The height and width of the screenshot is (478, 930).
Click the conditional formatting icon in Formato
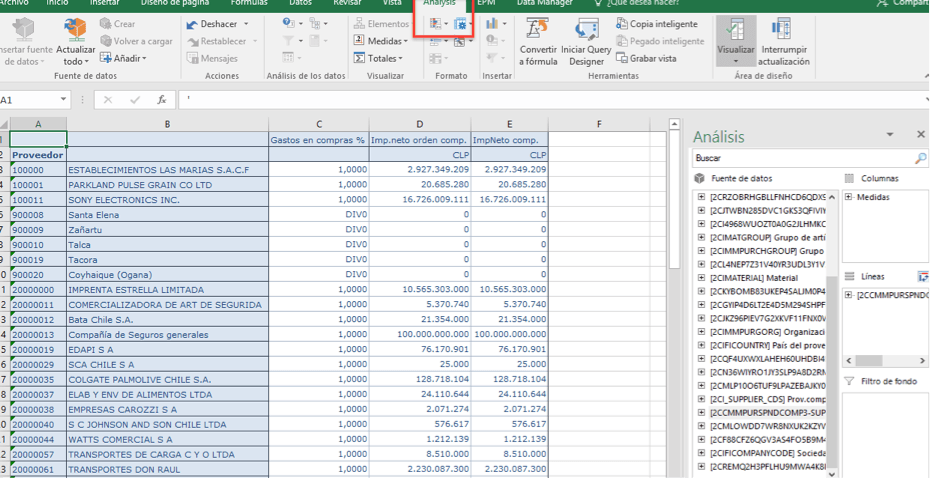pyautogui.click(x=435, y=24)
